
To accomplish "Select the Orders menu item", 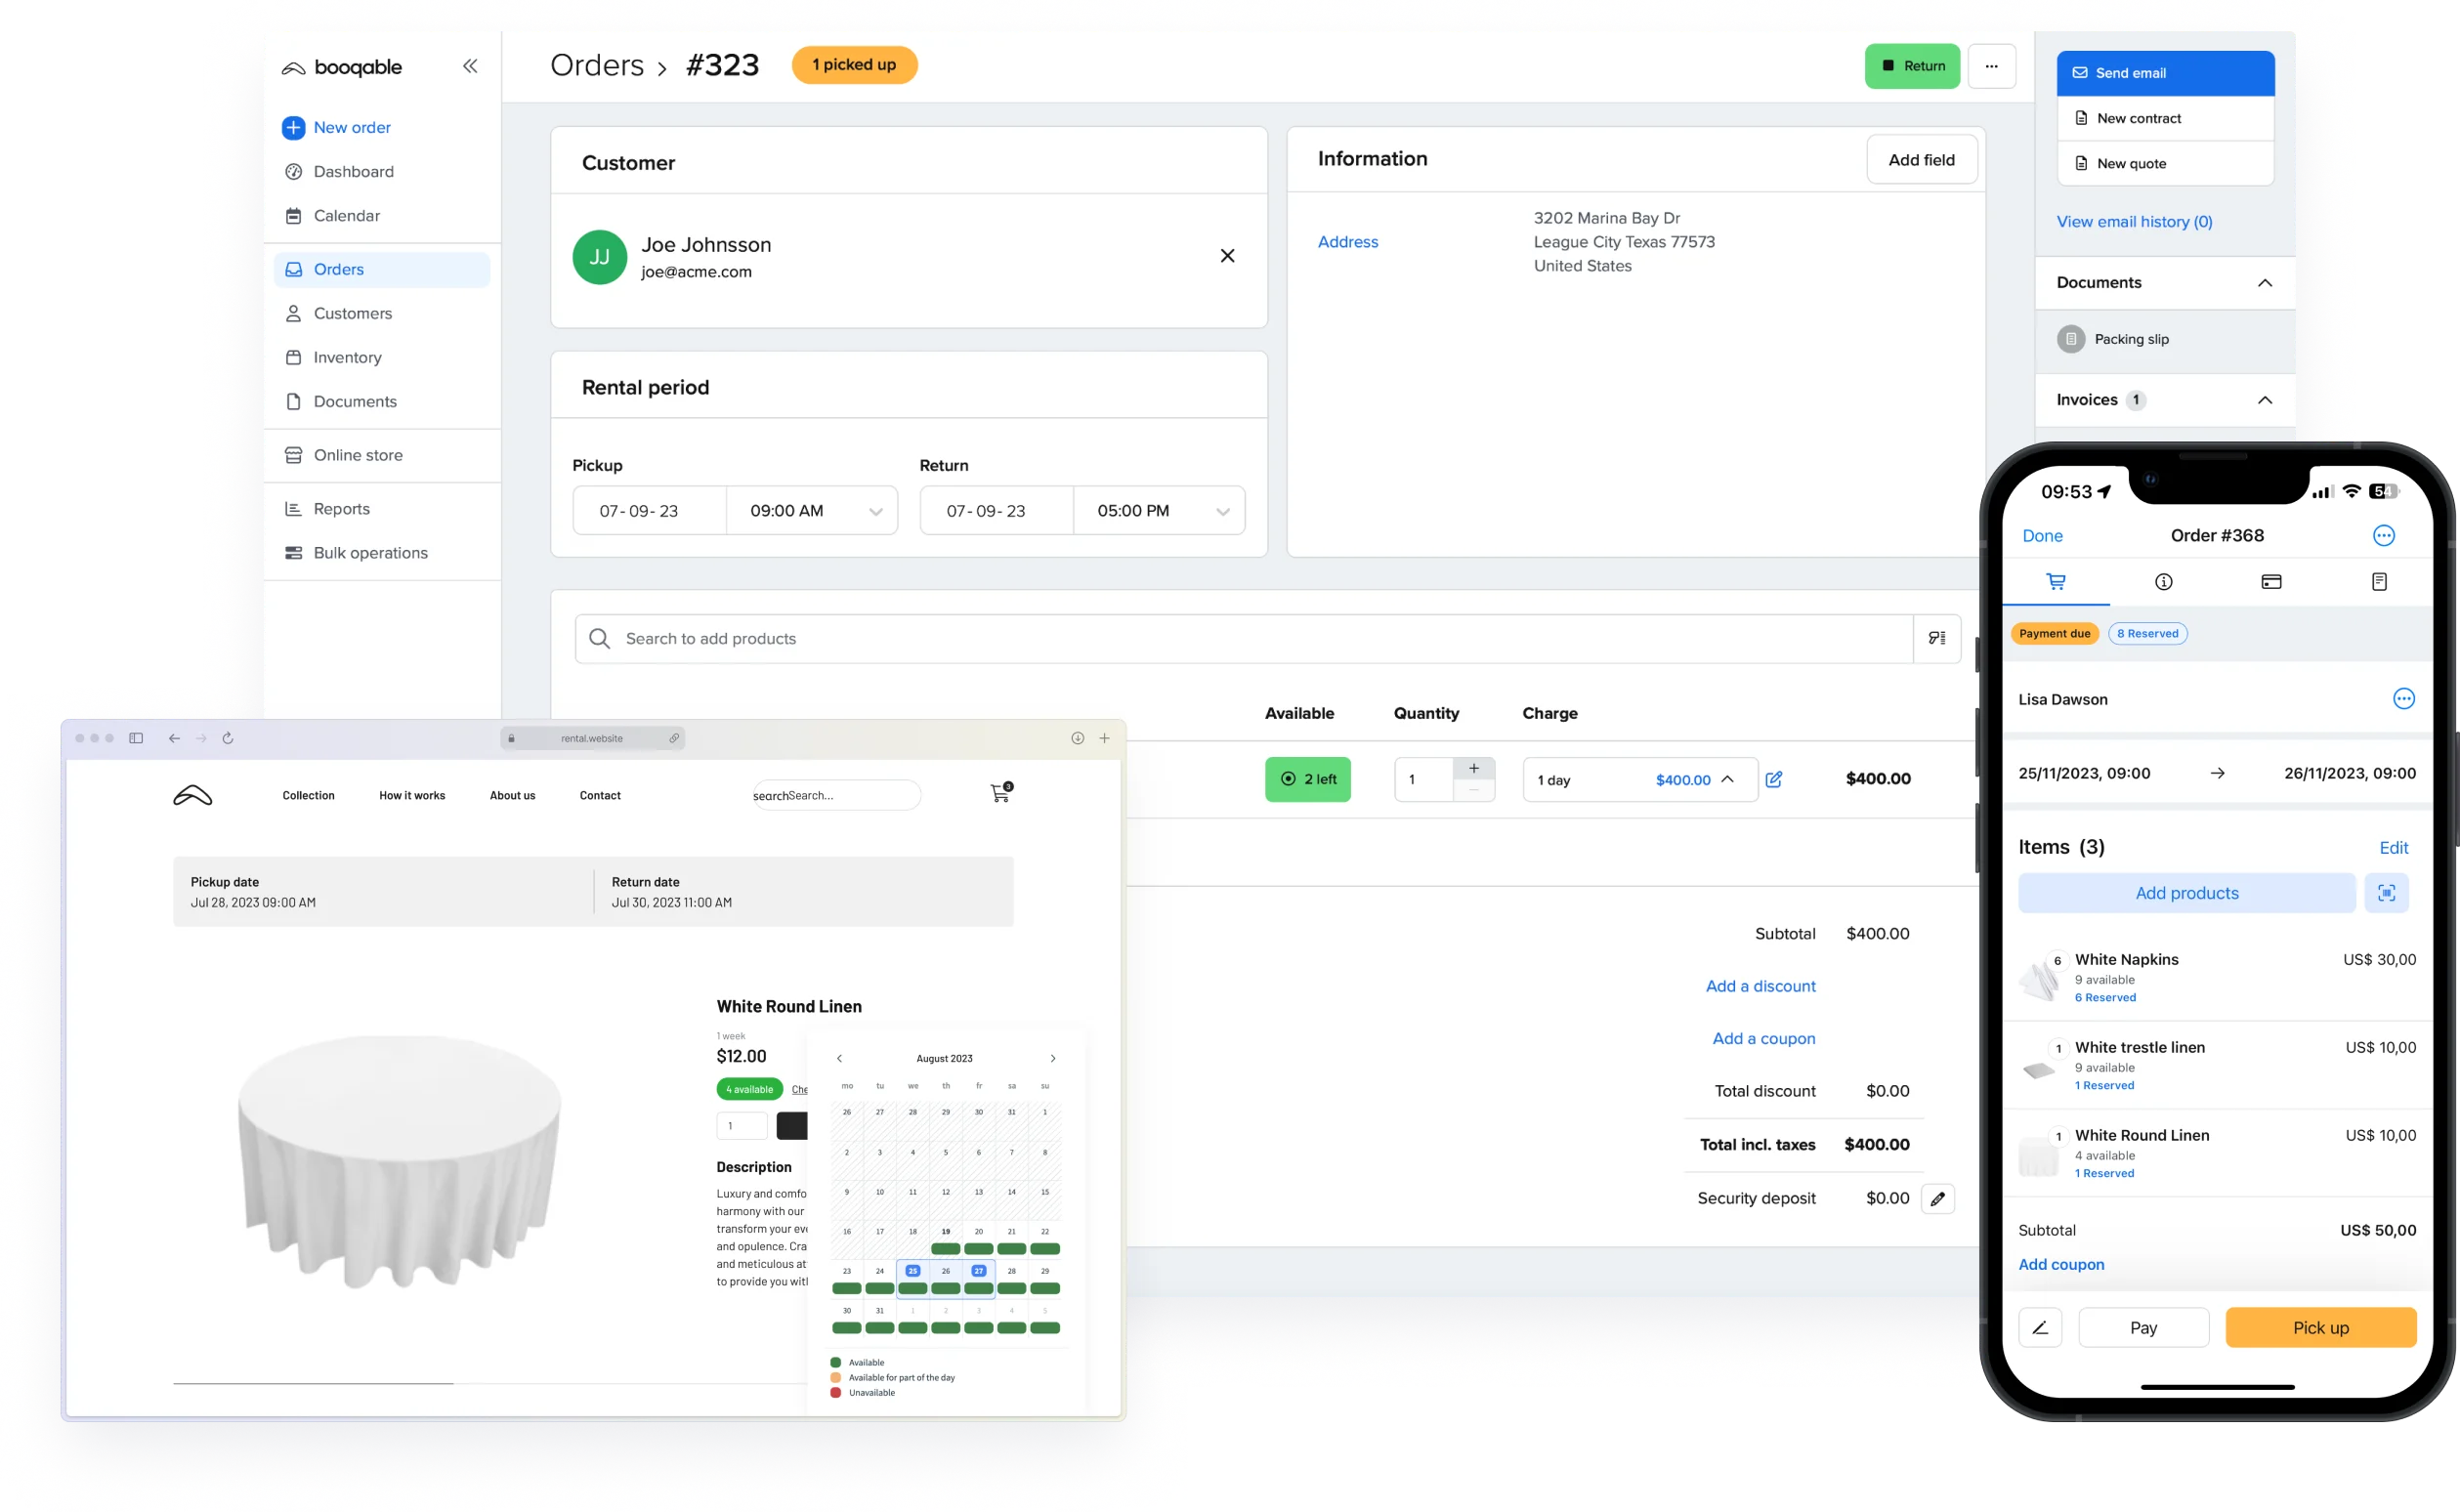I will tap(339, 269).
